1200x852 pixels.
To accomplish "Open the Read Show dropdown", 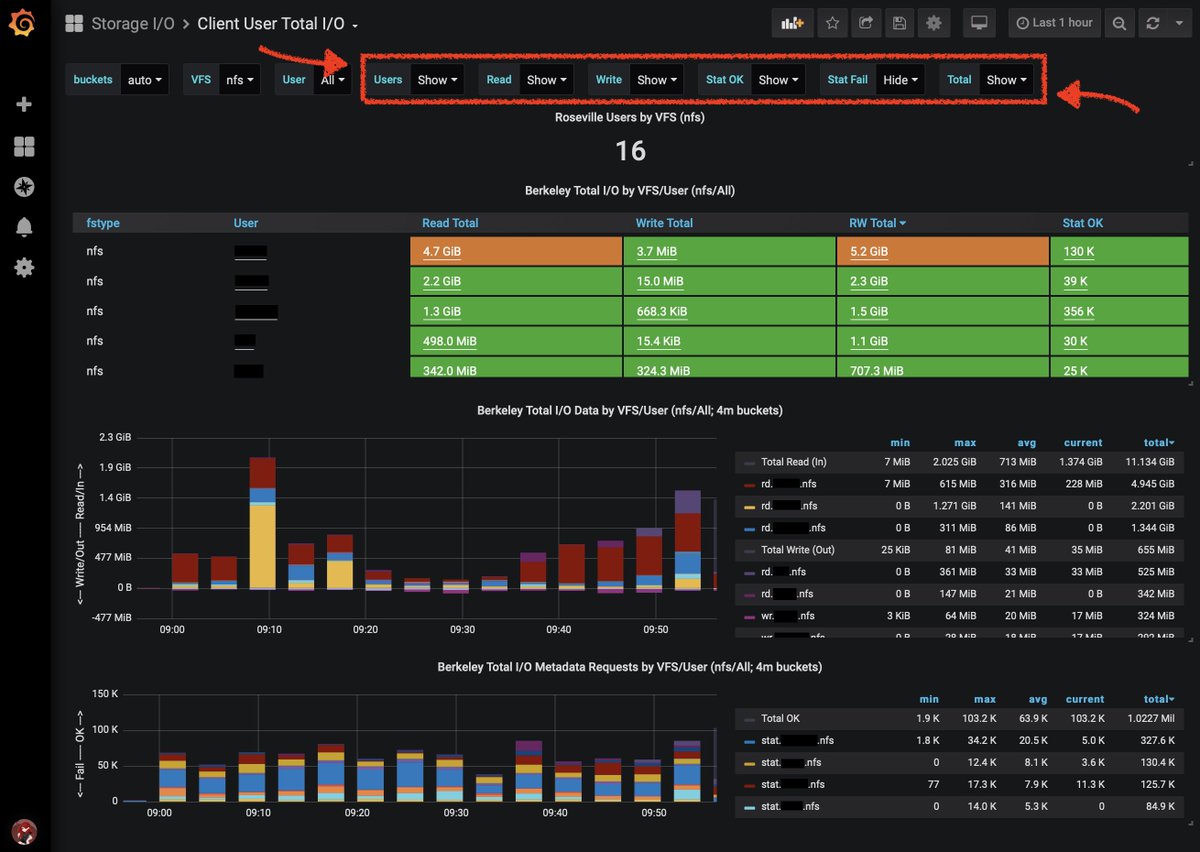I will [546, 80].
